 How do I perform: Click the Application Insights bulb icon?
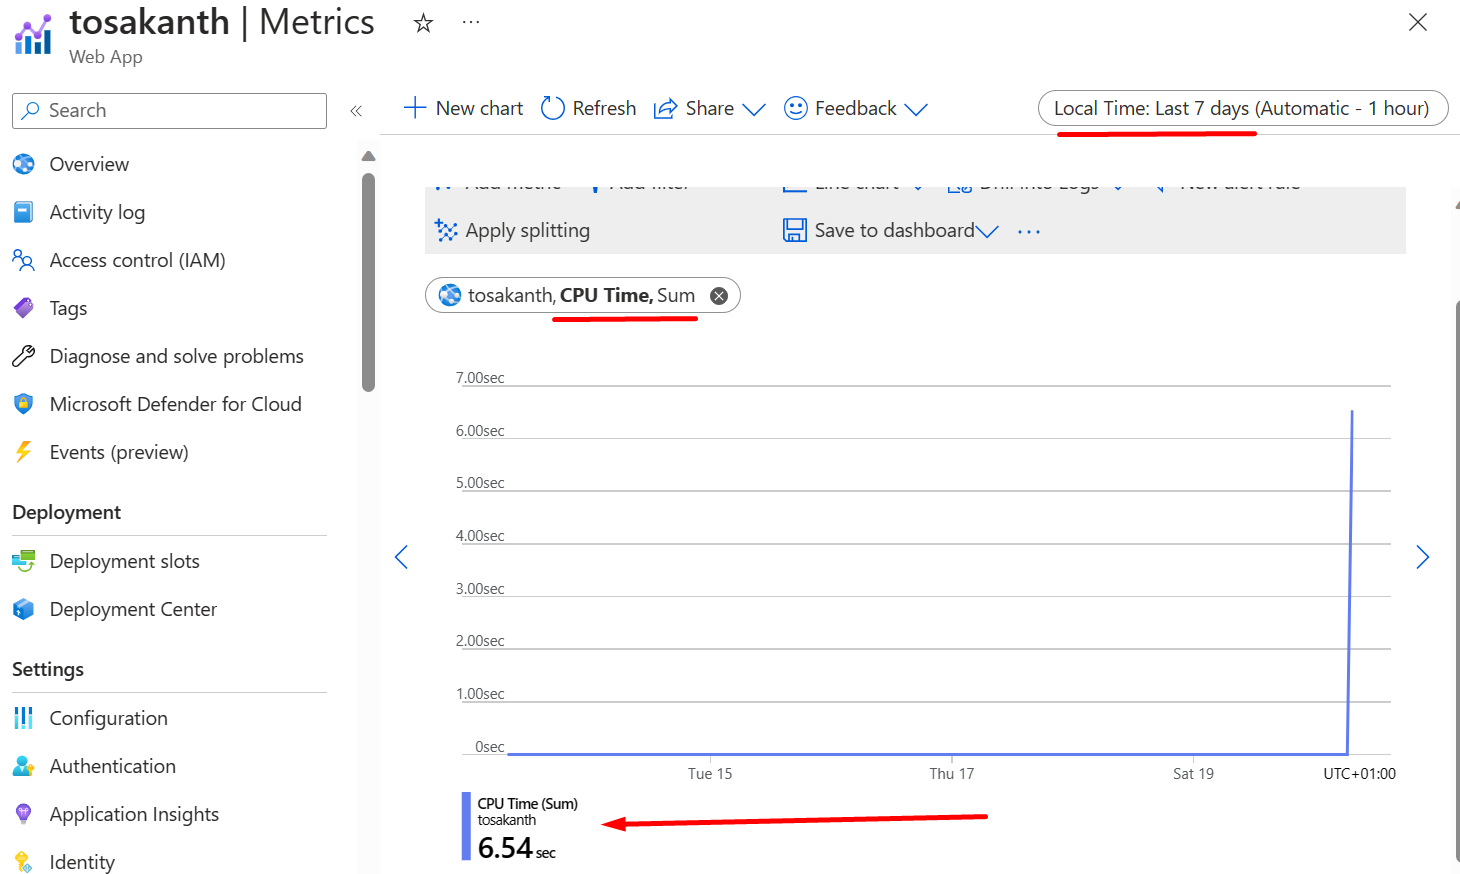point(24,814)
